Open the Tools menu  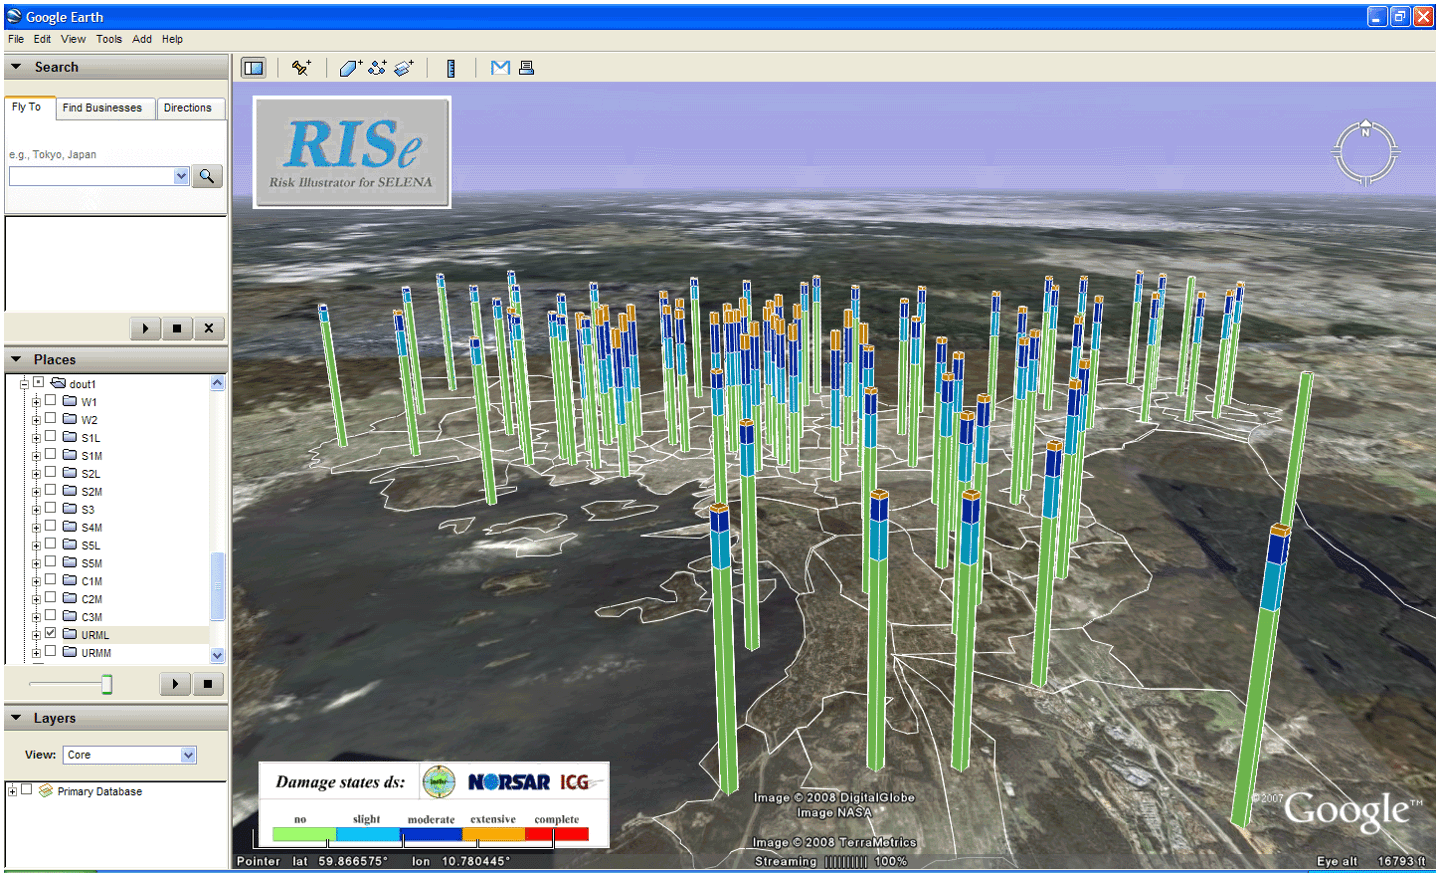[108, 39]
